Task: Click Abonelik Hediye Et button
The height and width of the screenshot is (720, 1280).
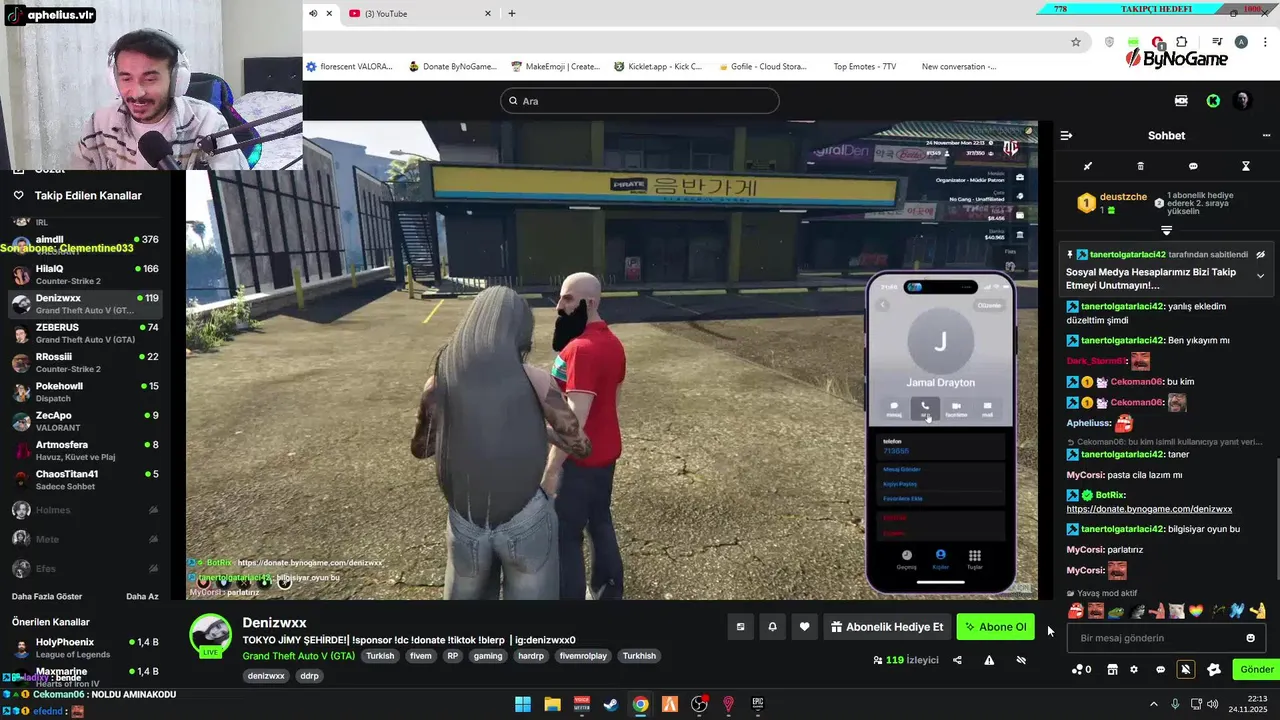Action: pyautogui.click(x=887, y=627)
